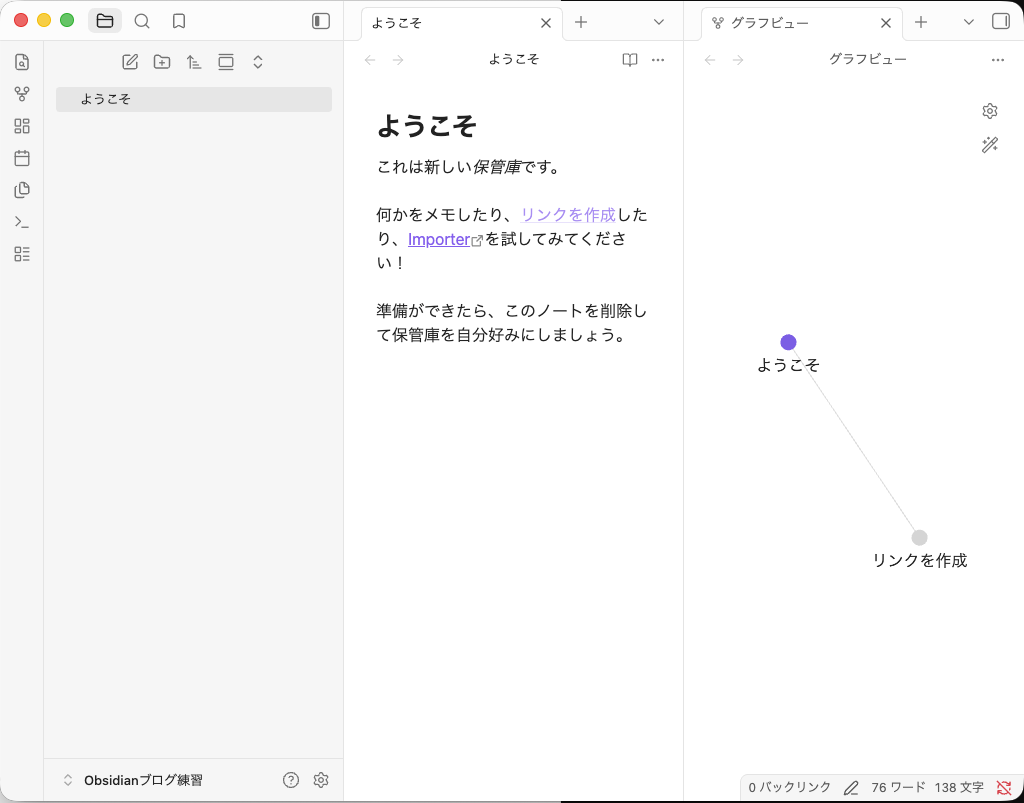
Task: Close the グラフビュー tab
Action: (x=886, y=23)
